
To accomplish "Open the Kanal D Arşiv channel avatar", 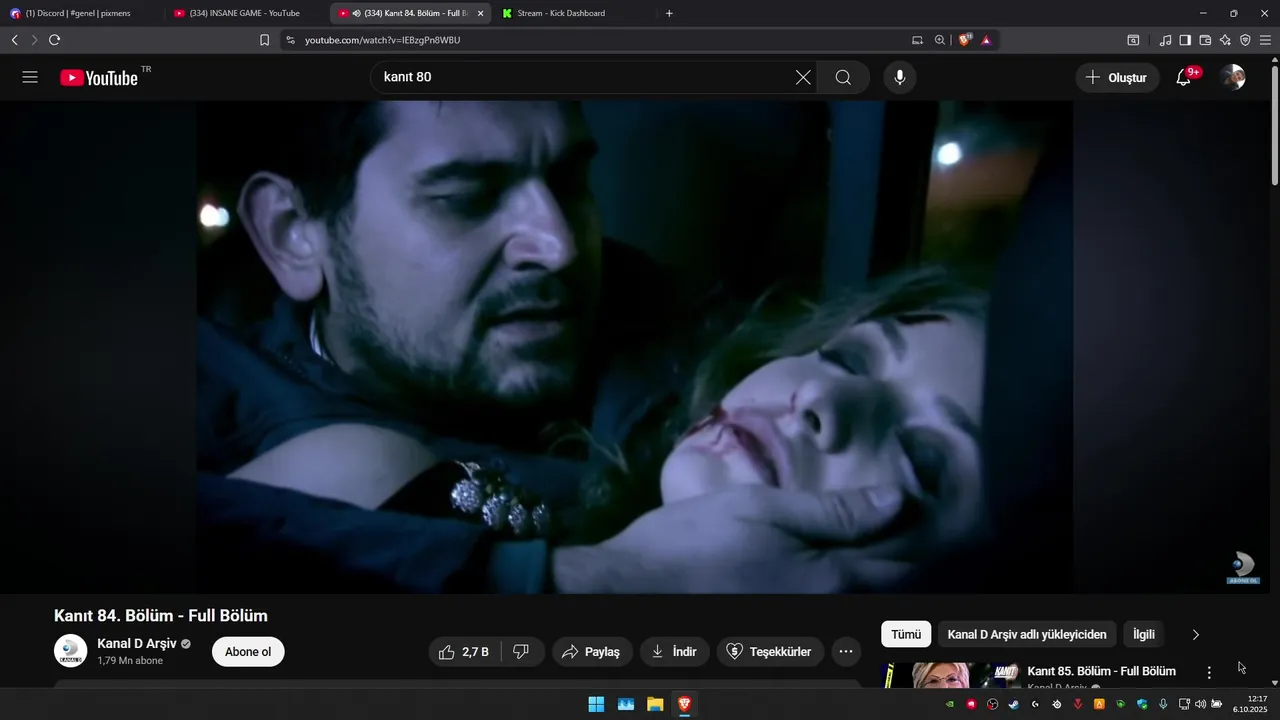I will coord(70,651).
